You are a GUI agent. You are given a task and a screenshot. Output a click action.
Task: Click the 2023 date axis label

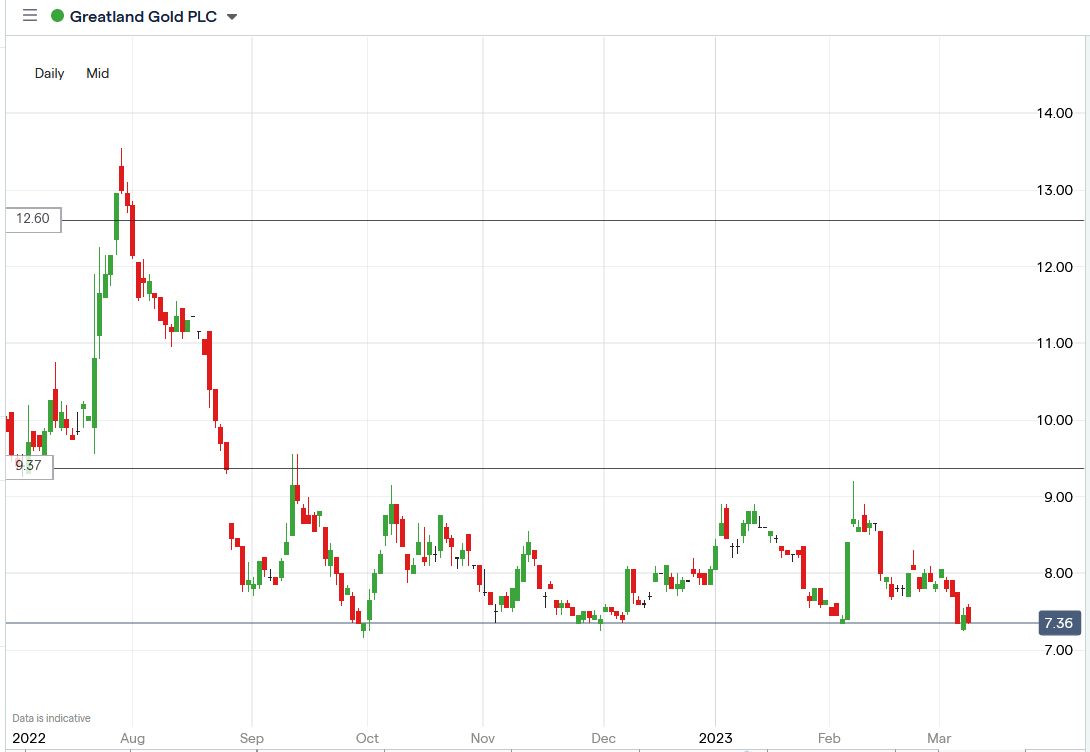point(715,738)
